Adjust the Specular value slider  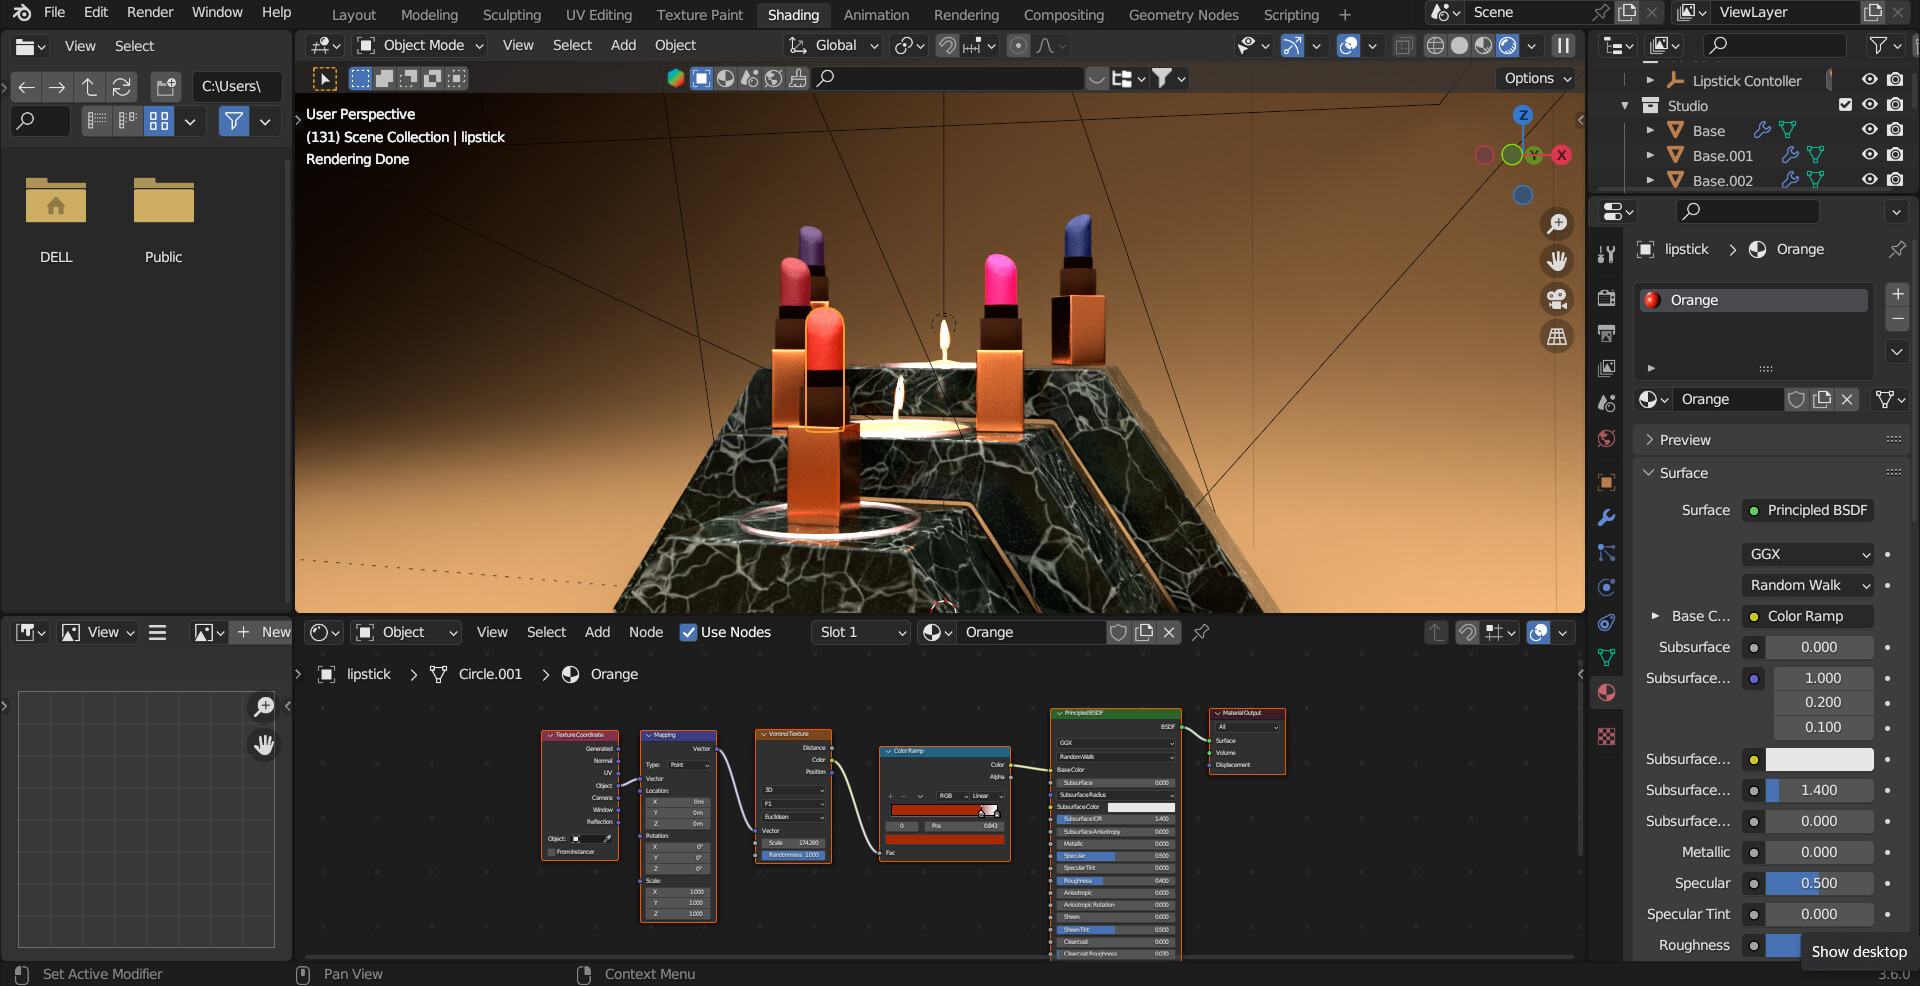(1818, 883)
